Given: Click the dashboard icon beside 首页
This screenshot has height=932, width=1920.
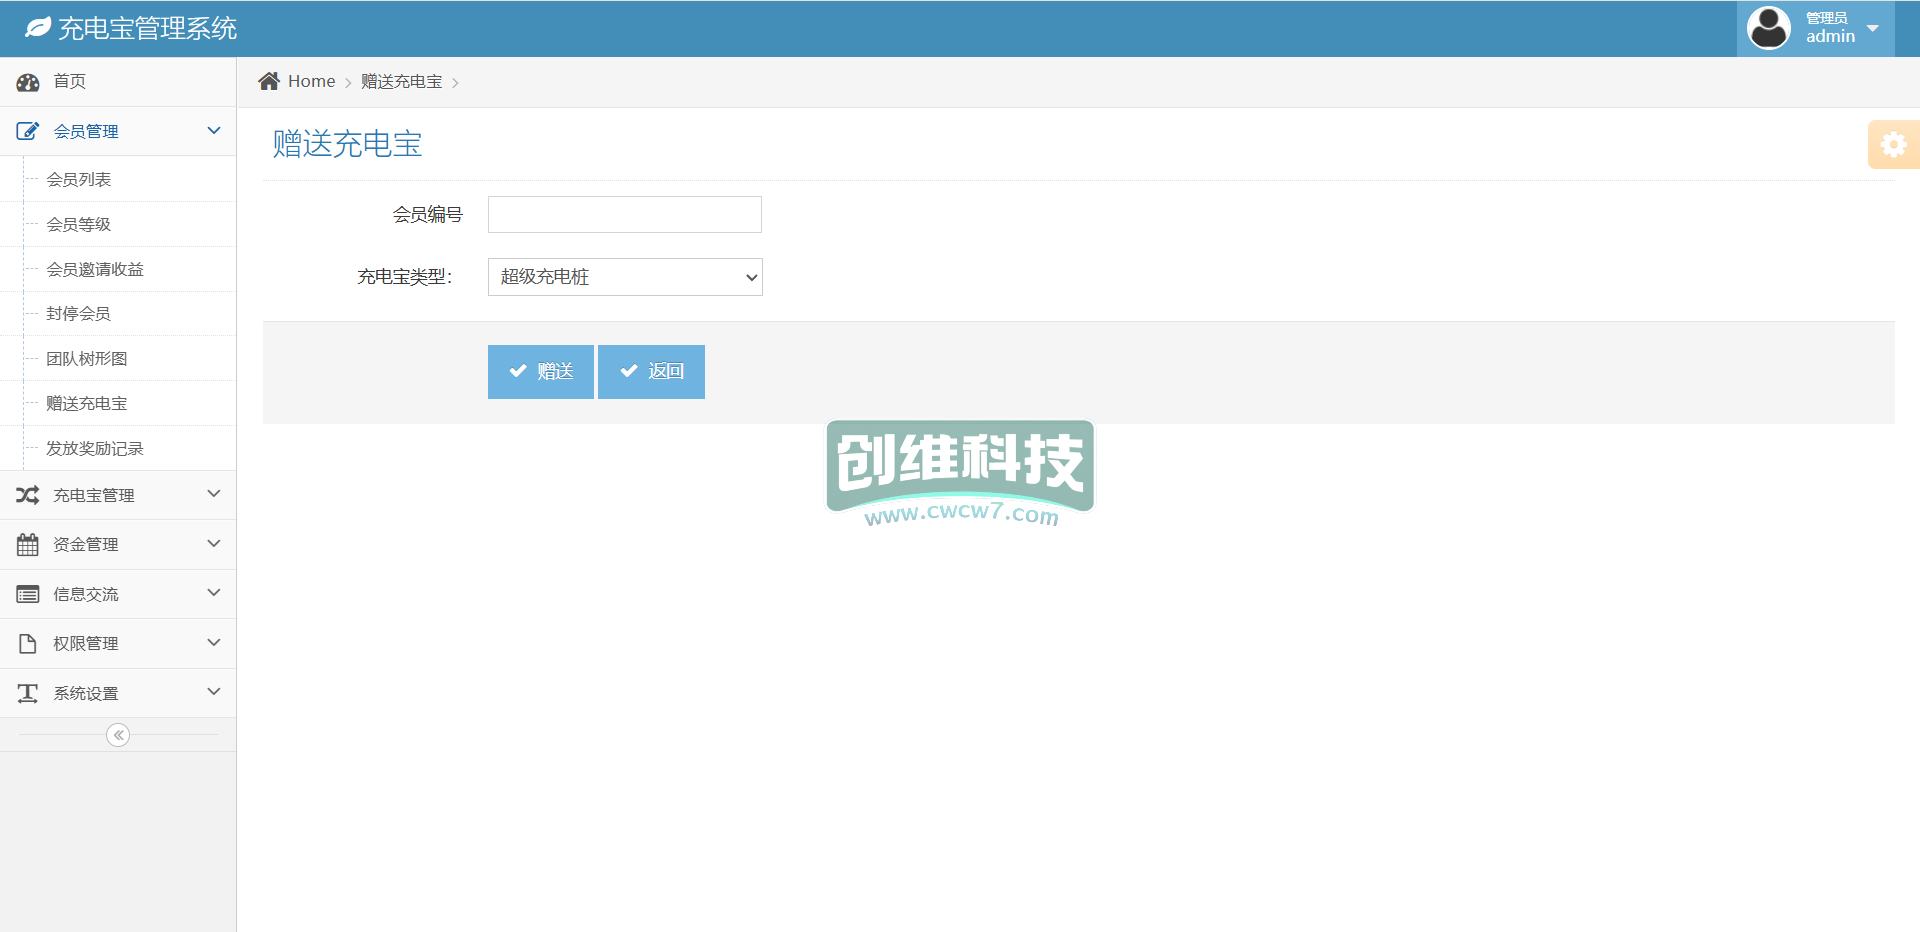Looking at the screenshot, I should click(x=28, y=82).
